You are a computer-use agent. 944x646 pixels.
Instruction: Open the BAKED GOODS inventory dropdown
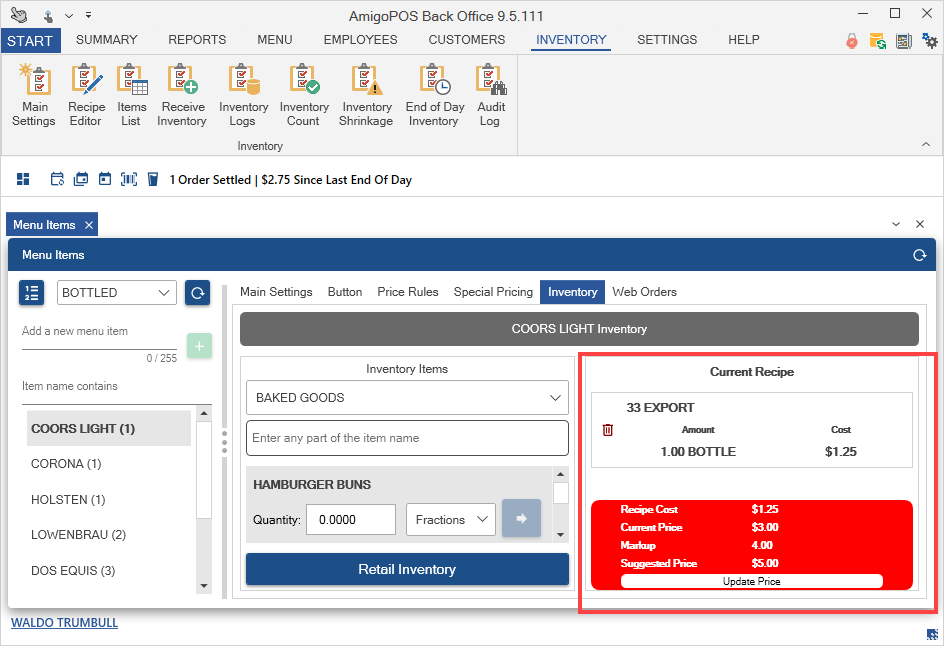click(x=407, y=398)
